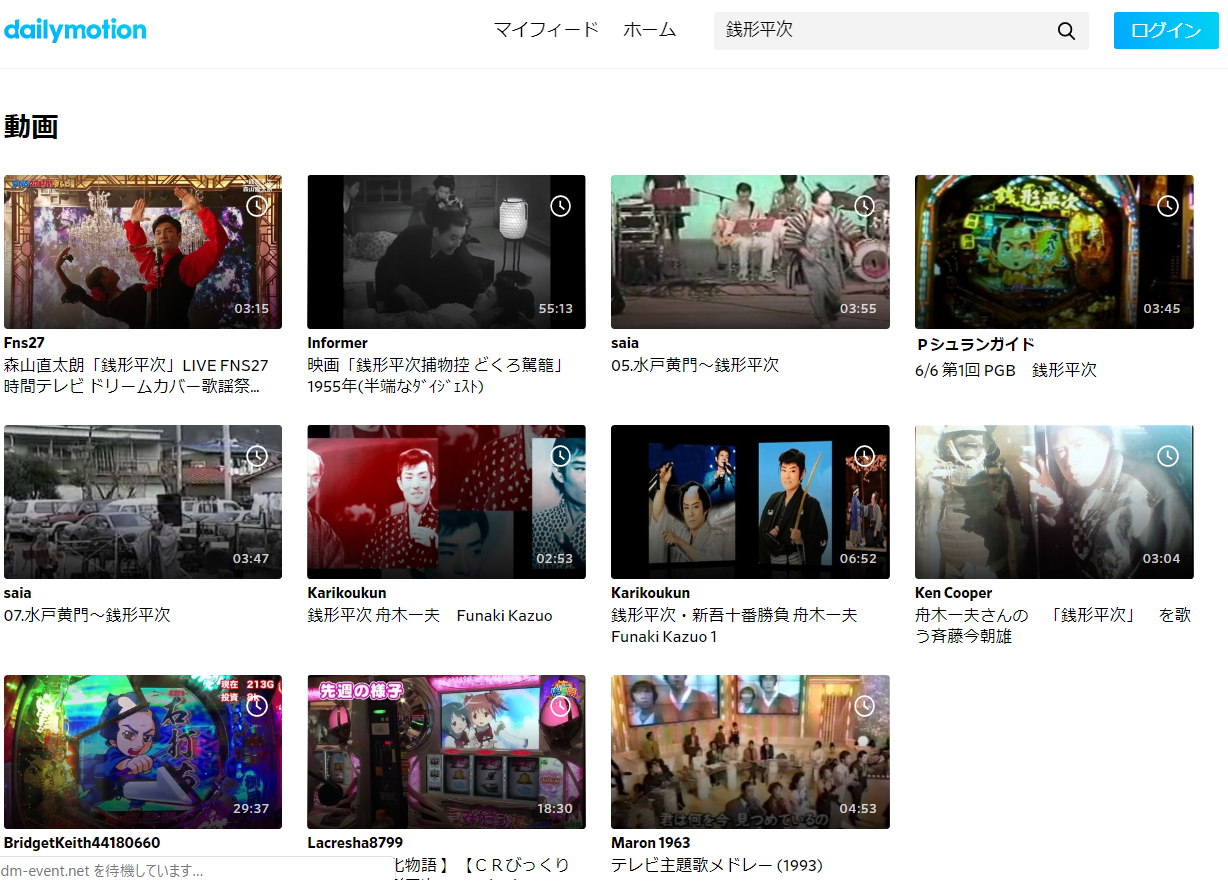Open title テレビ主題歌メドレー (1993)
The height and width of the screenshot is (886, 1228).
tap(717, 865)
